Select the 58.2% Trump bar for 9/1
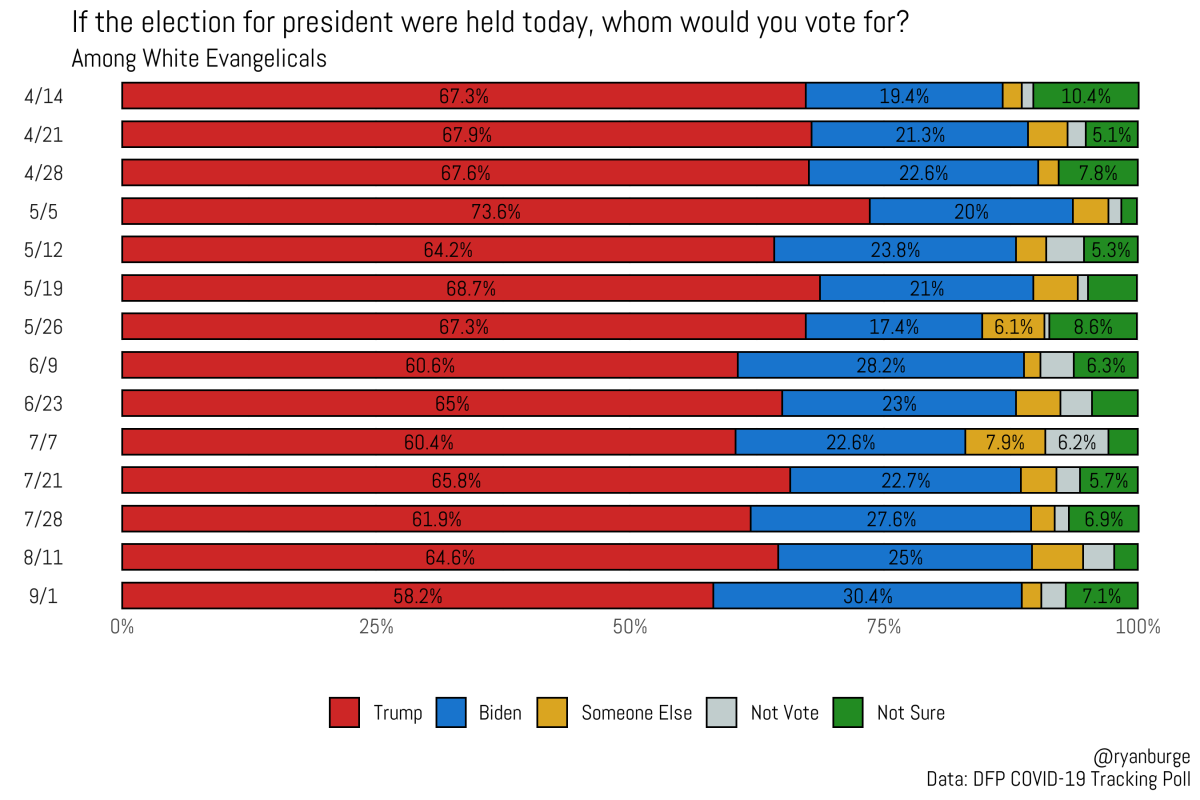Viewport: 1200px width, 800px height. (x=417, y=596)
